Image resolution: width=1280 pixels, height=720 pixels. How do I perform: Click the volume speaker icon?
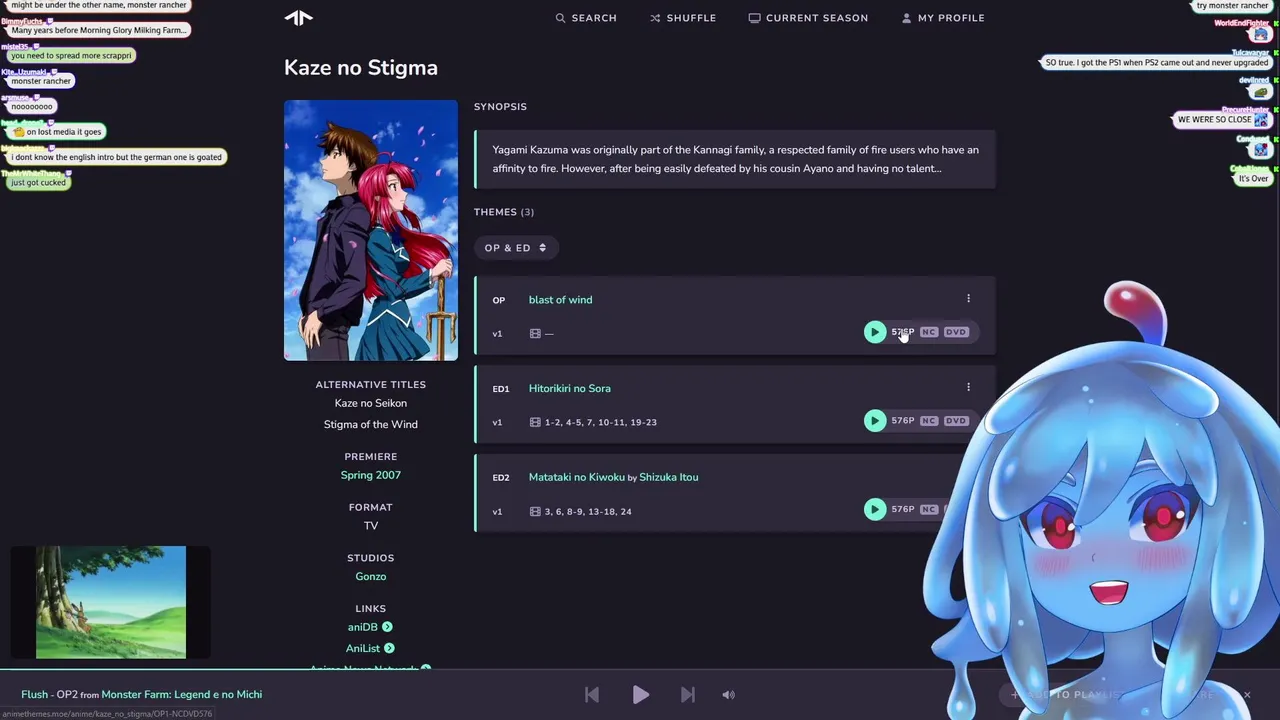click(x=728, y=695)
